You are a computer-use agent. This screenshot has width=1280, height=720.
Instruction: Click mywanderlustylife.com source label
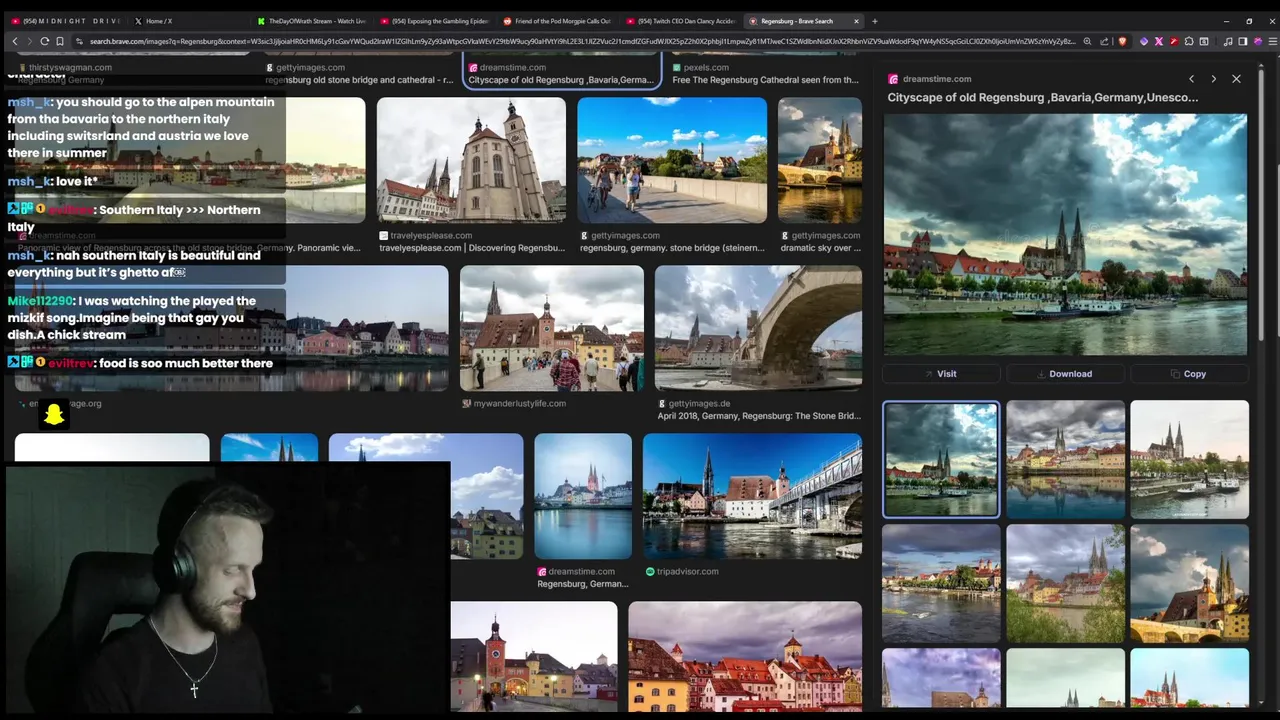[520, 404]
